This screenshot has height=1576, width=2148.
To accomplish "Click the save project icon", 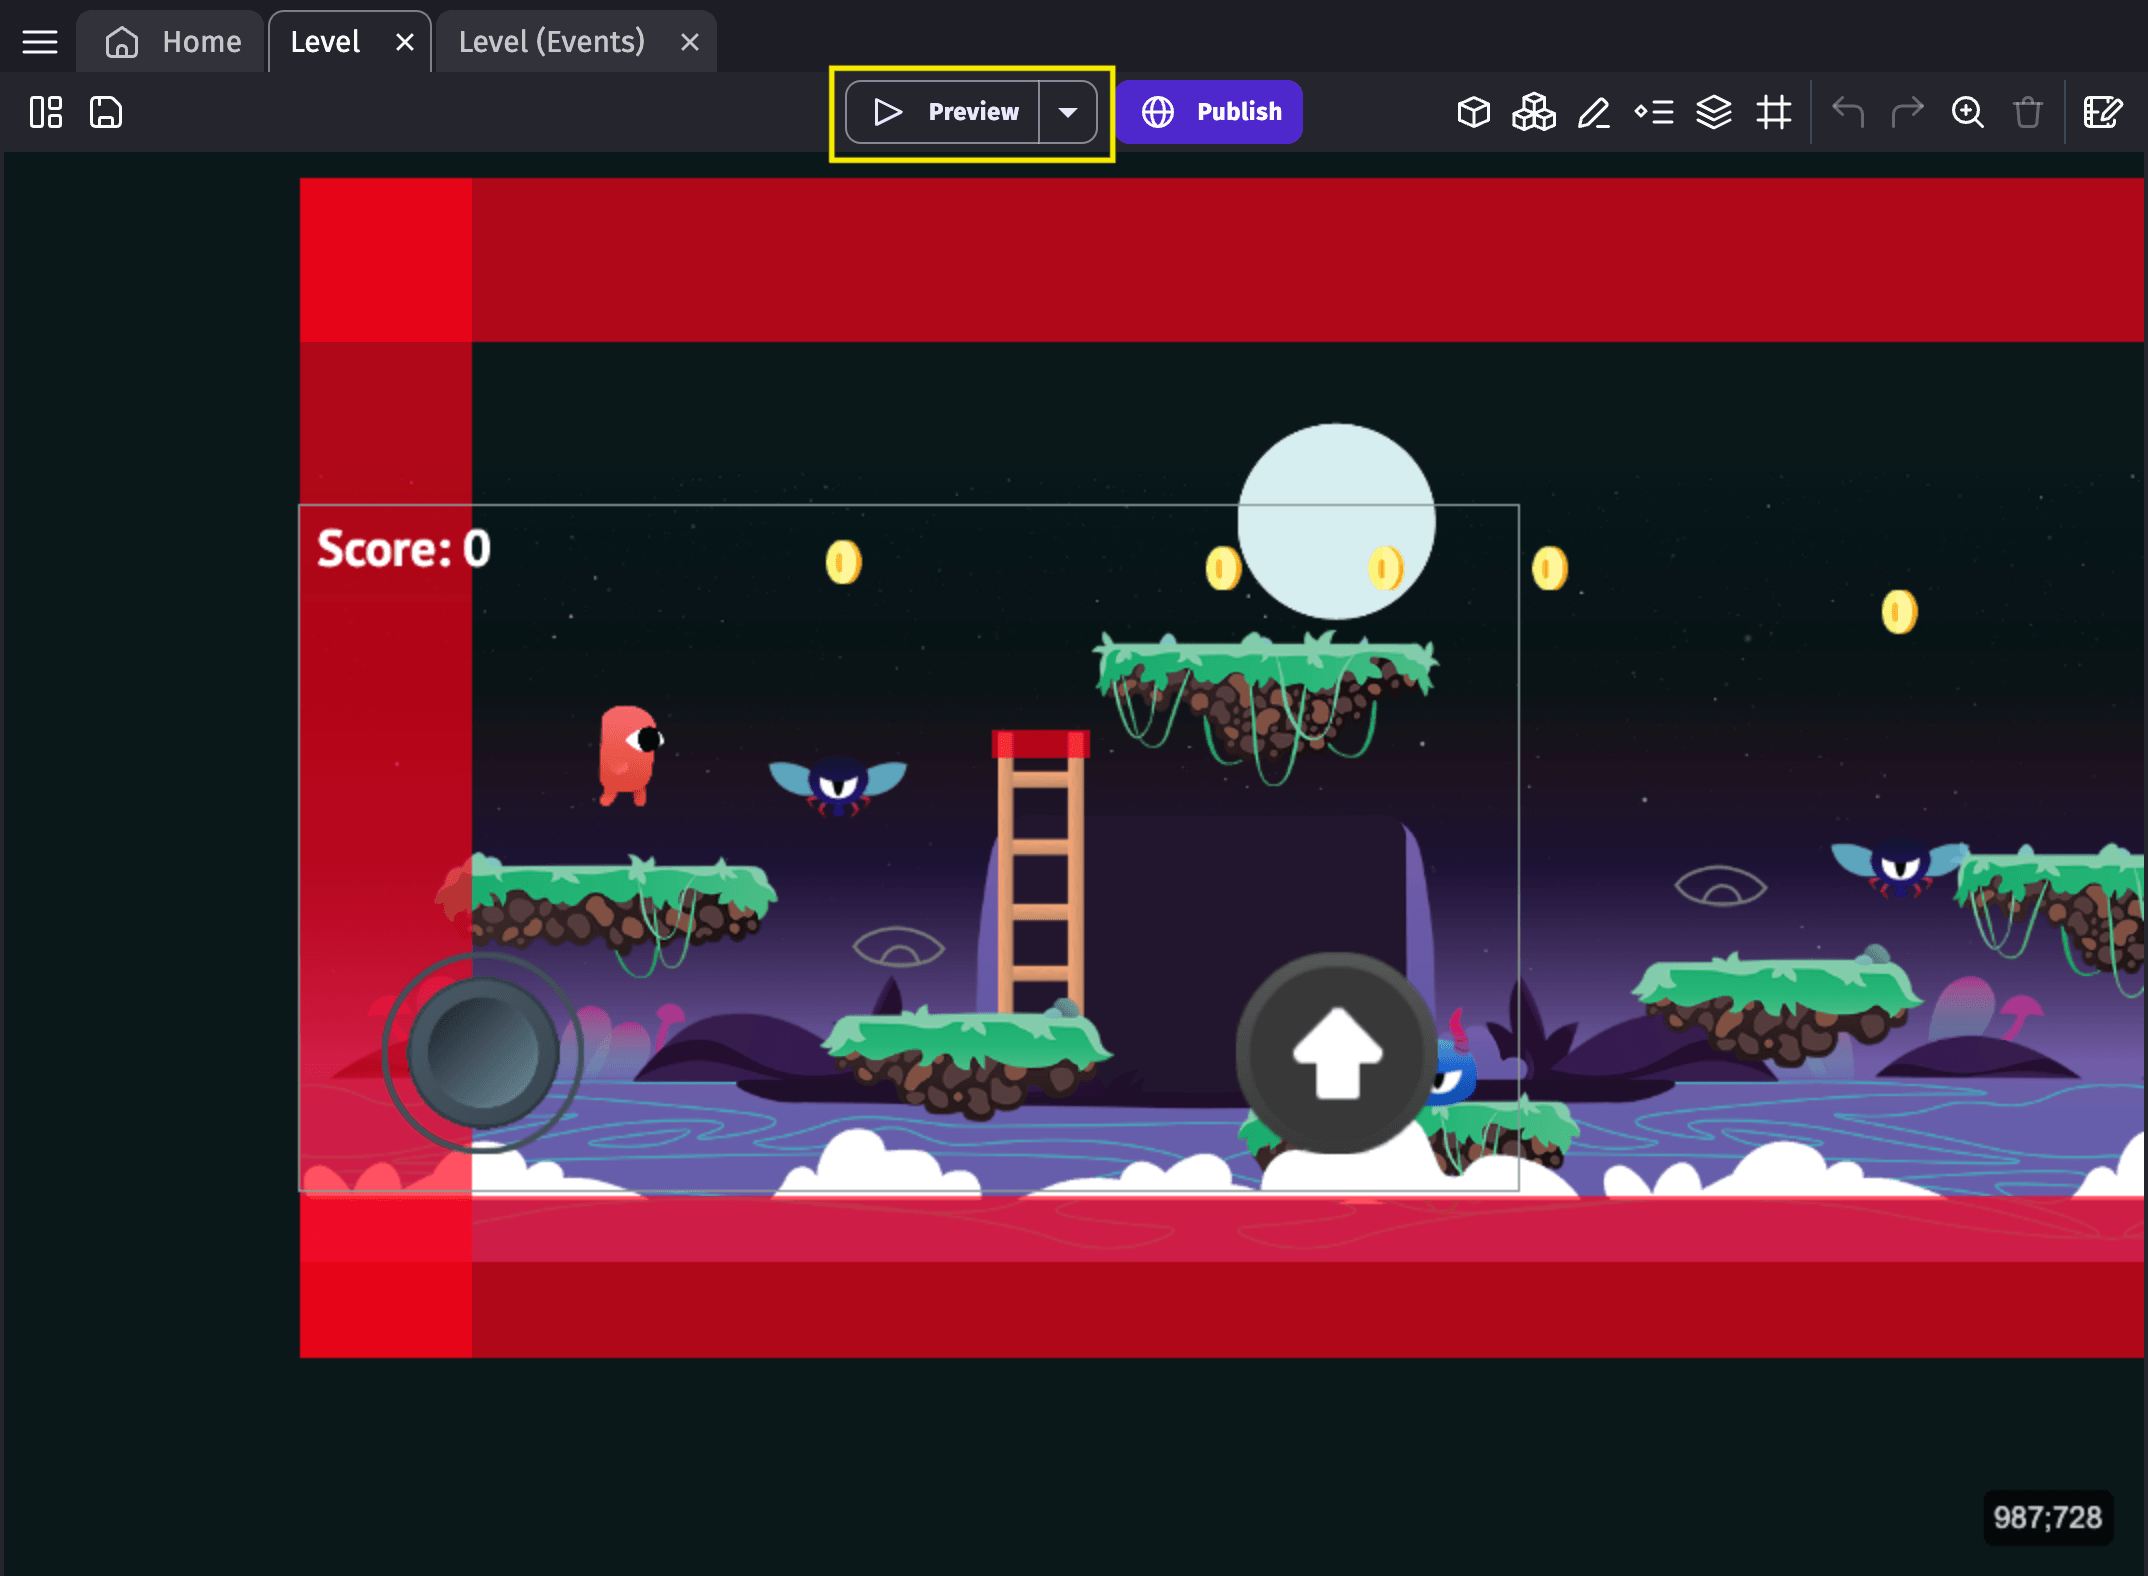I will 106,112.
